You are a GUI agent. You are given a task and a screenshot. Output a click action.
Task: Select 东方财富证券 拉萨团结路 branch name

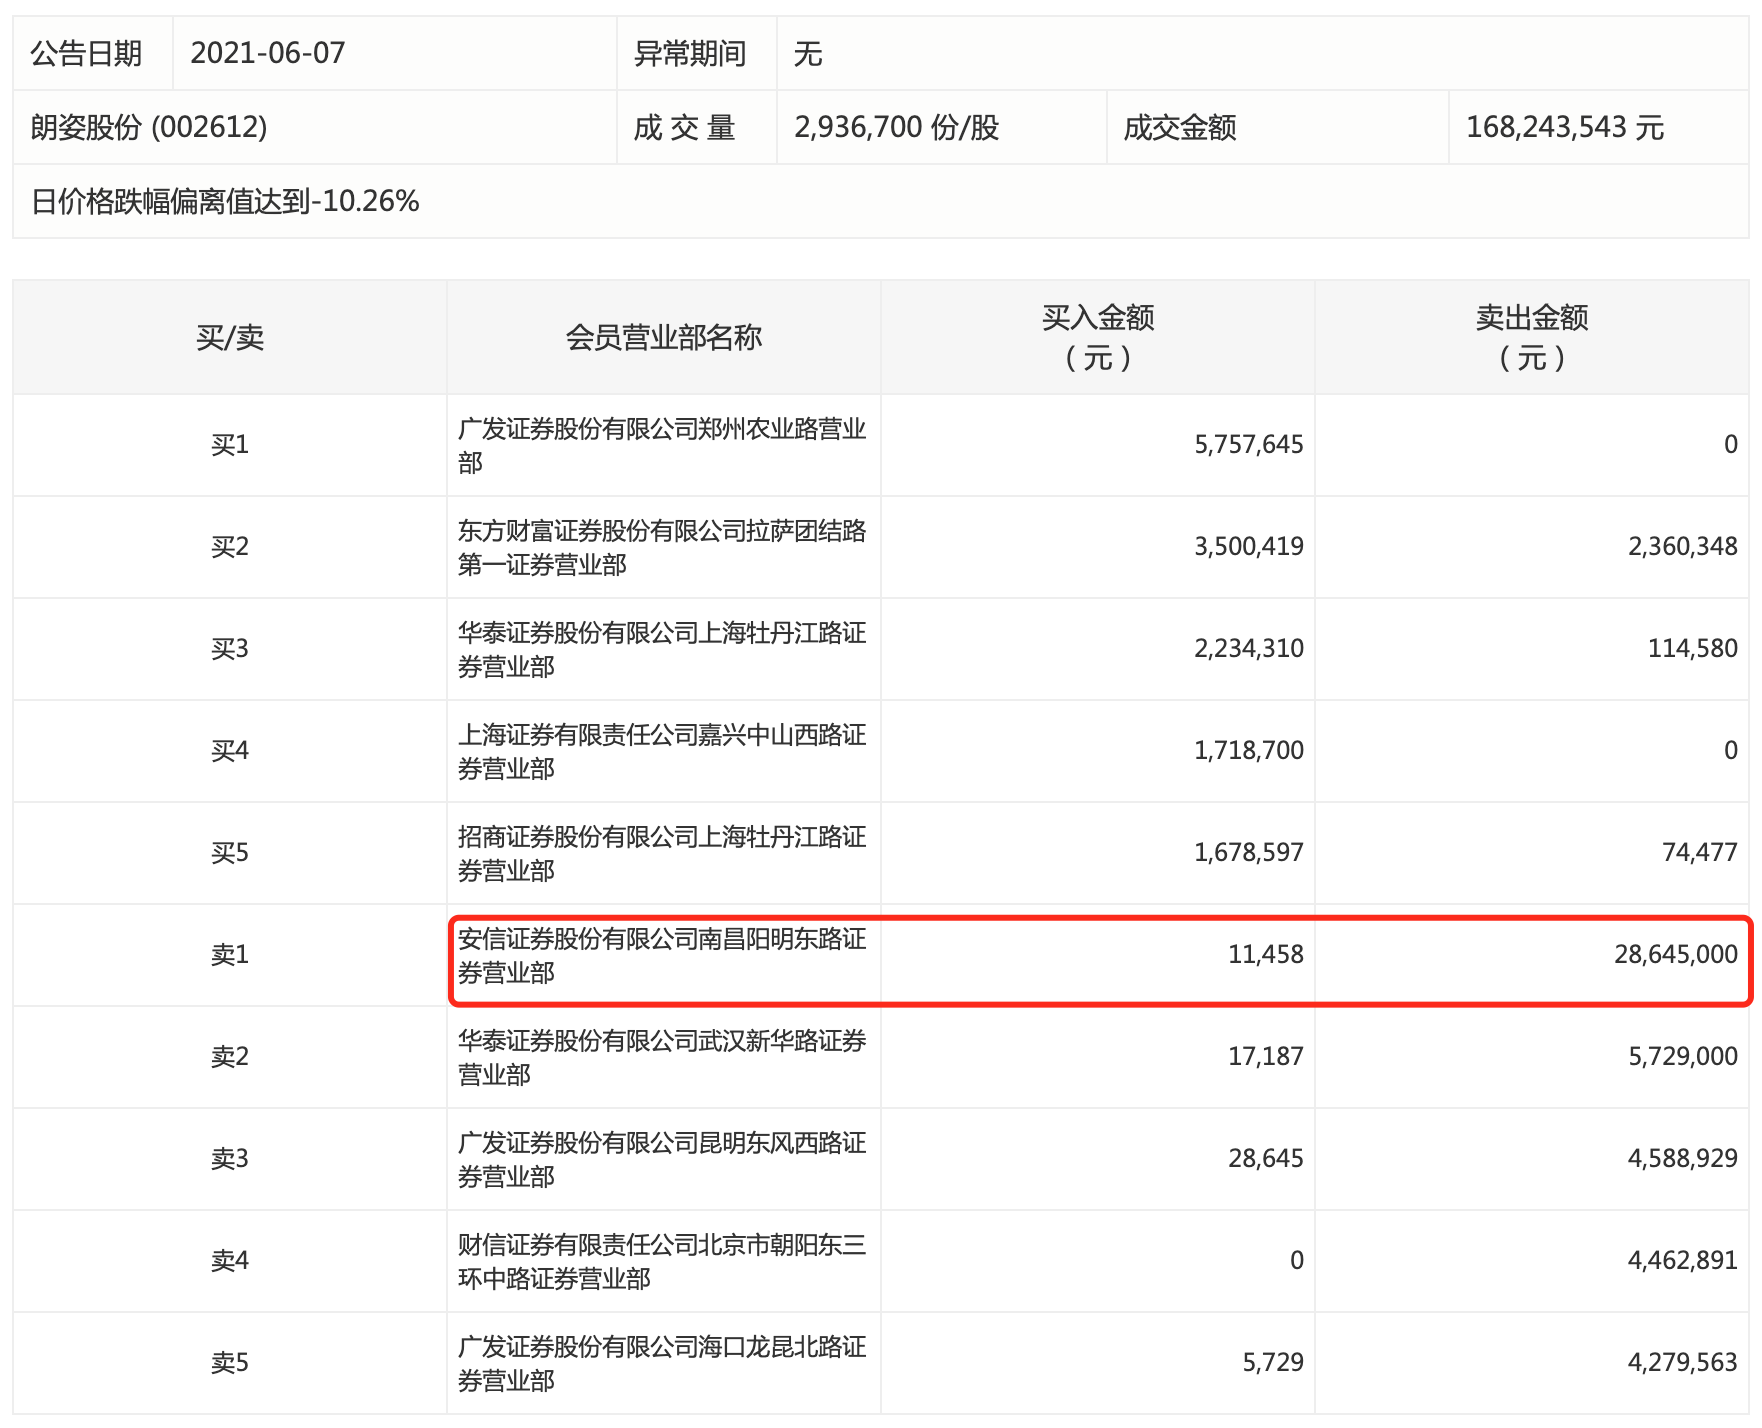tap(661, 547)
